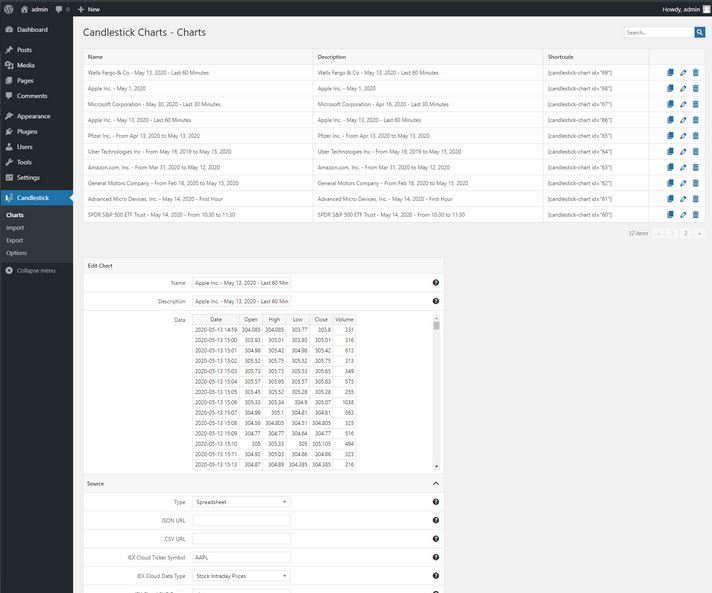Image resolution: width=712 pixels, height=593 pixels.
Task: Edit the Pfizer Inc. chart
Action: [x=683, y=136]
